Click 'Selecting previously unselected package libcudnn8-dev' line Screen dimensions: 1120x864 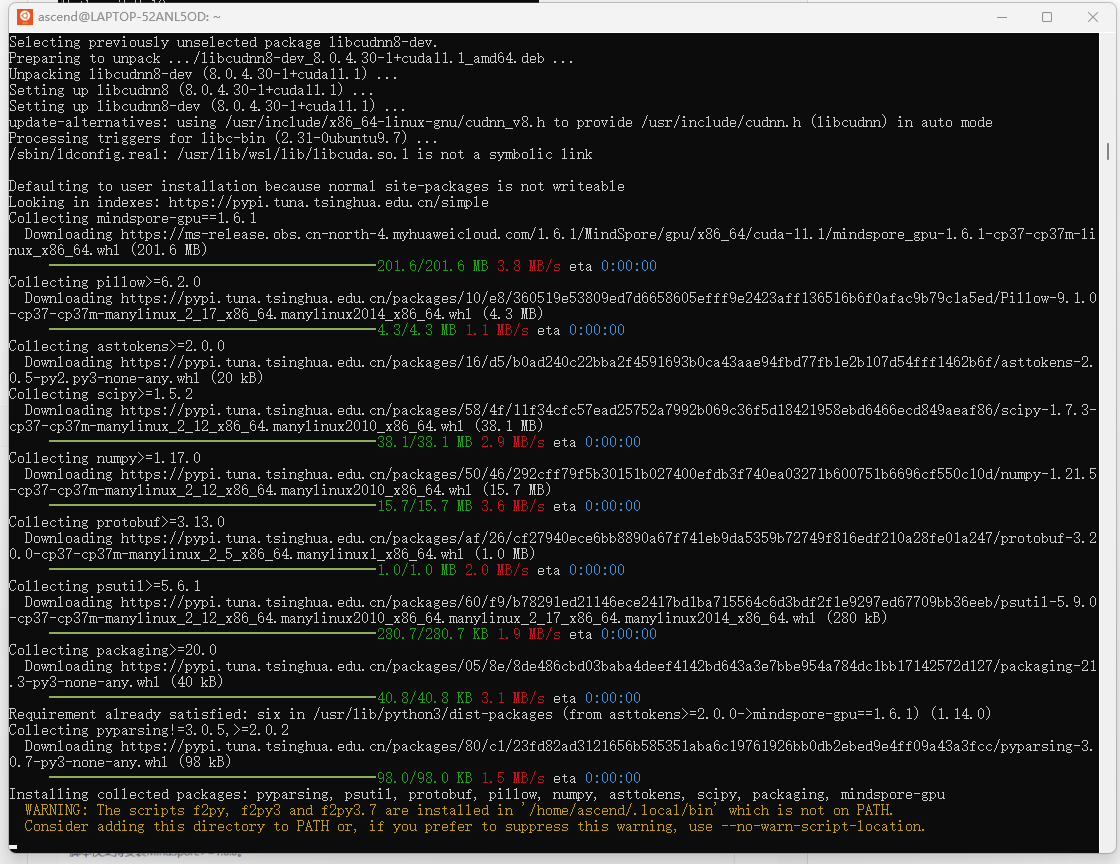pos(223,42)
